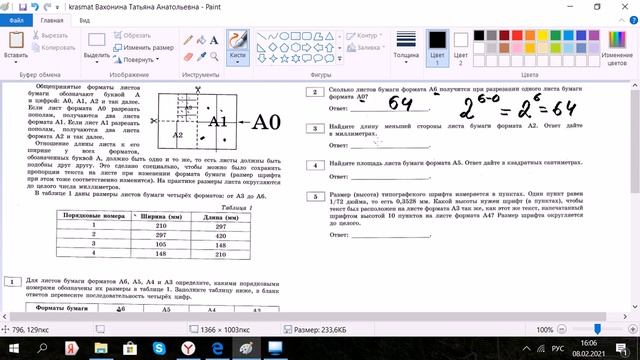
Task: Choose the Right arrow shape
Action: [x=307, y=47]
